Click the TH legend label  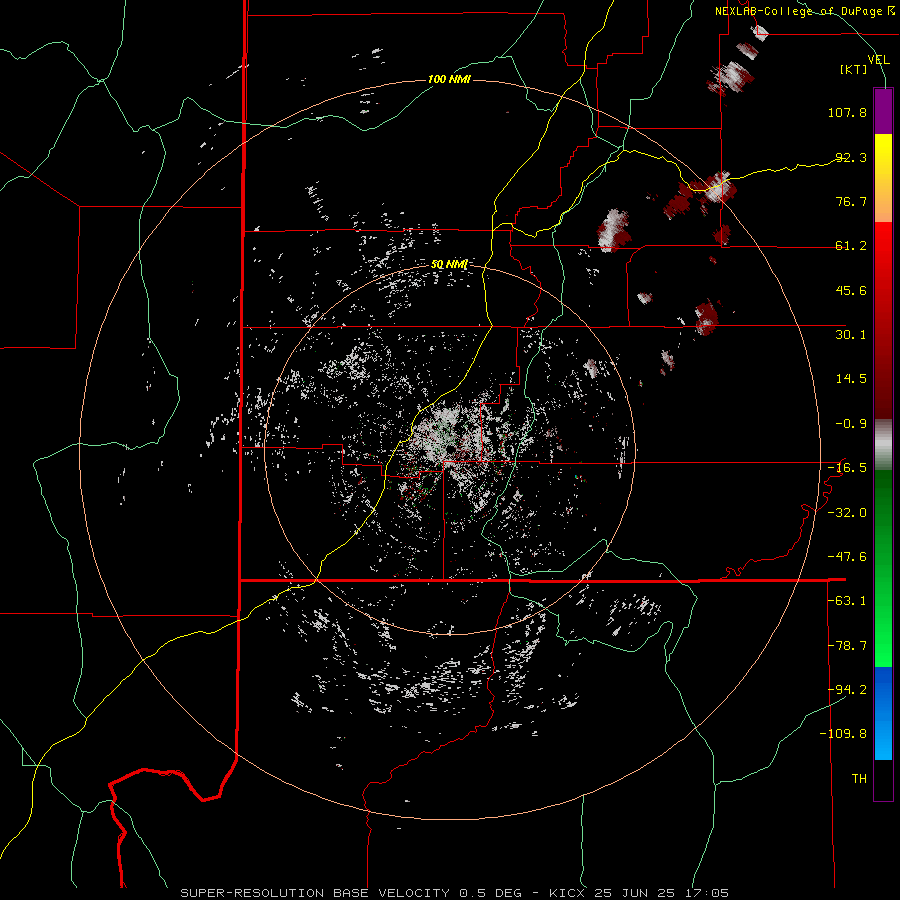(859, 779)
